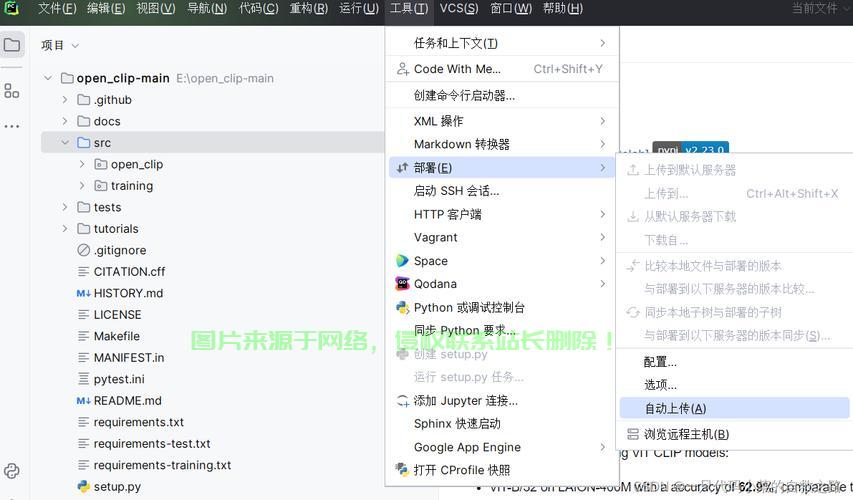Image resolution: width=853 pixels, height=500 pixels.
Task: Select MANIFEST.in in project tree
Action: (129, 358)
